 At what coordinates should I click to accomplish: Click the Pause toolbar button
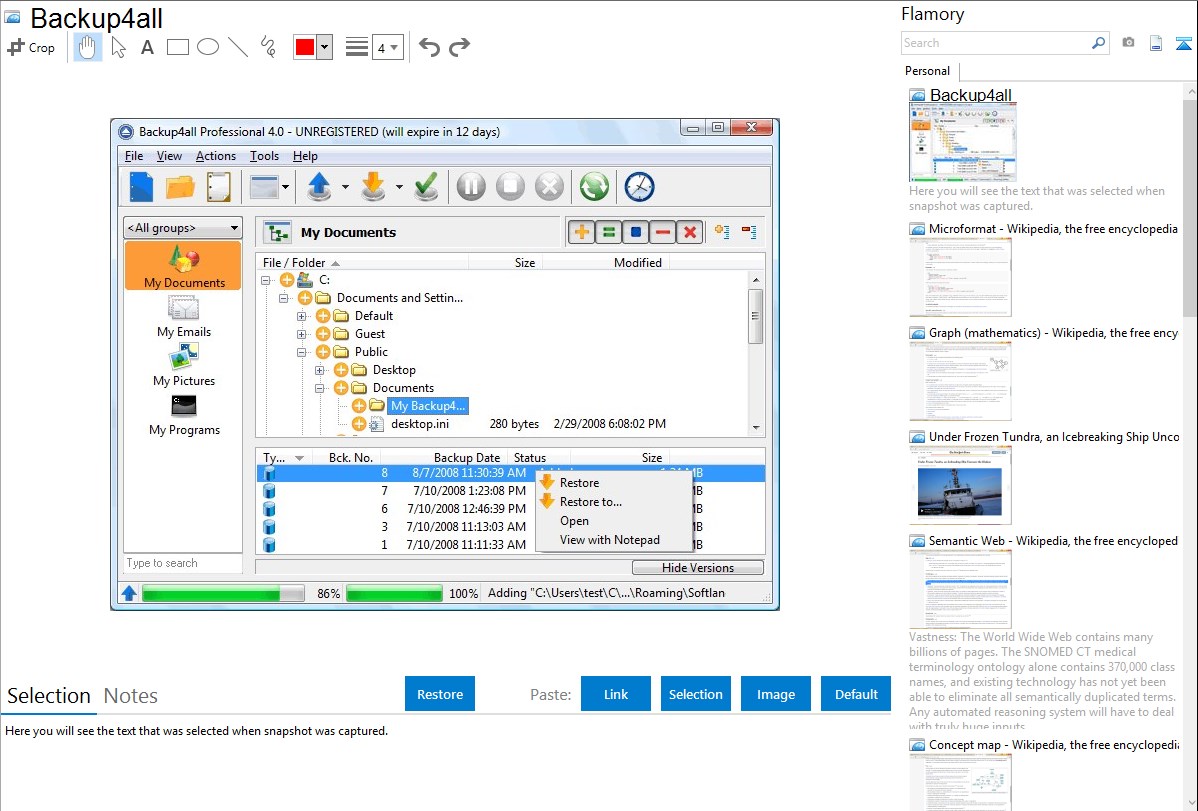(x=471, y=187)
